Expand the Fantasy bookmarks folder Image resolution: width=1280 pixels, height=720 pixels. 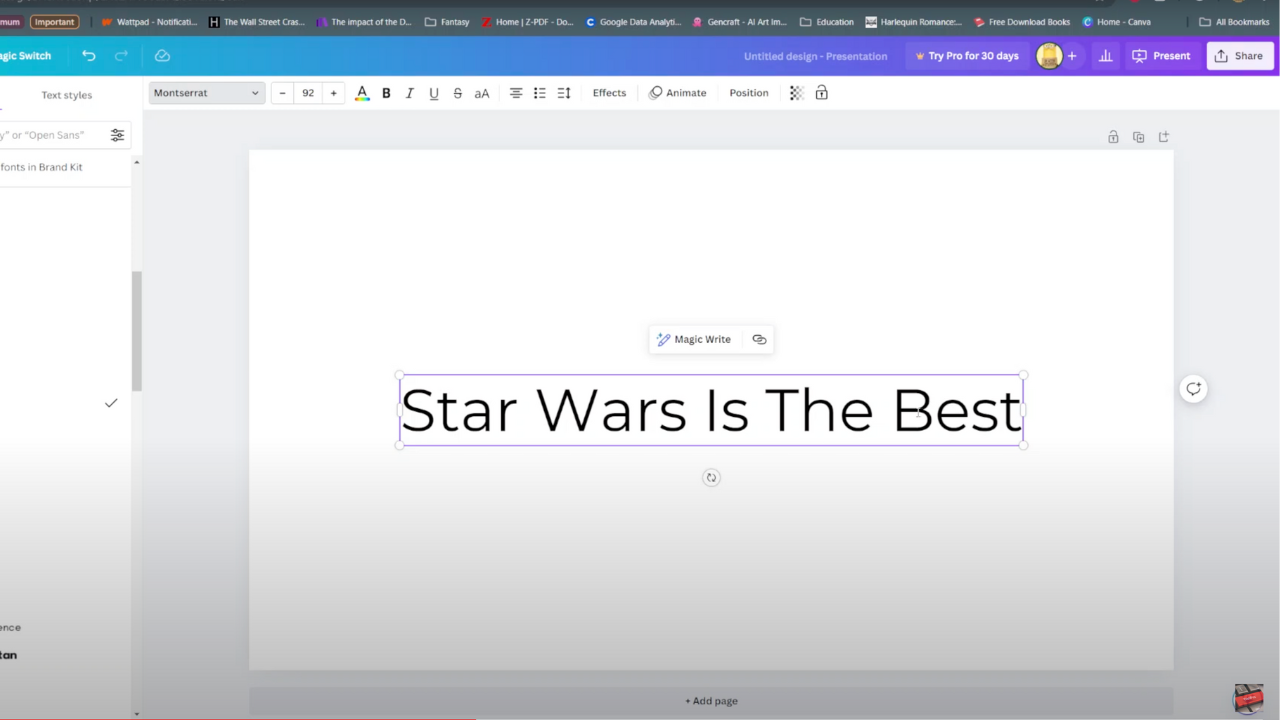(446, 22)
